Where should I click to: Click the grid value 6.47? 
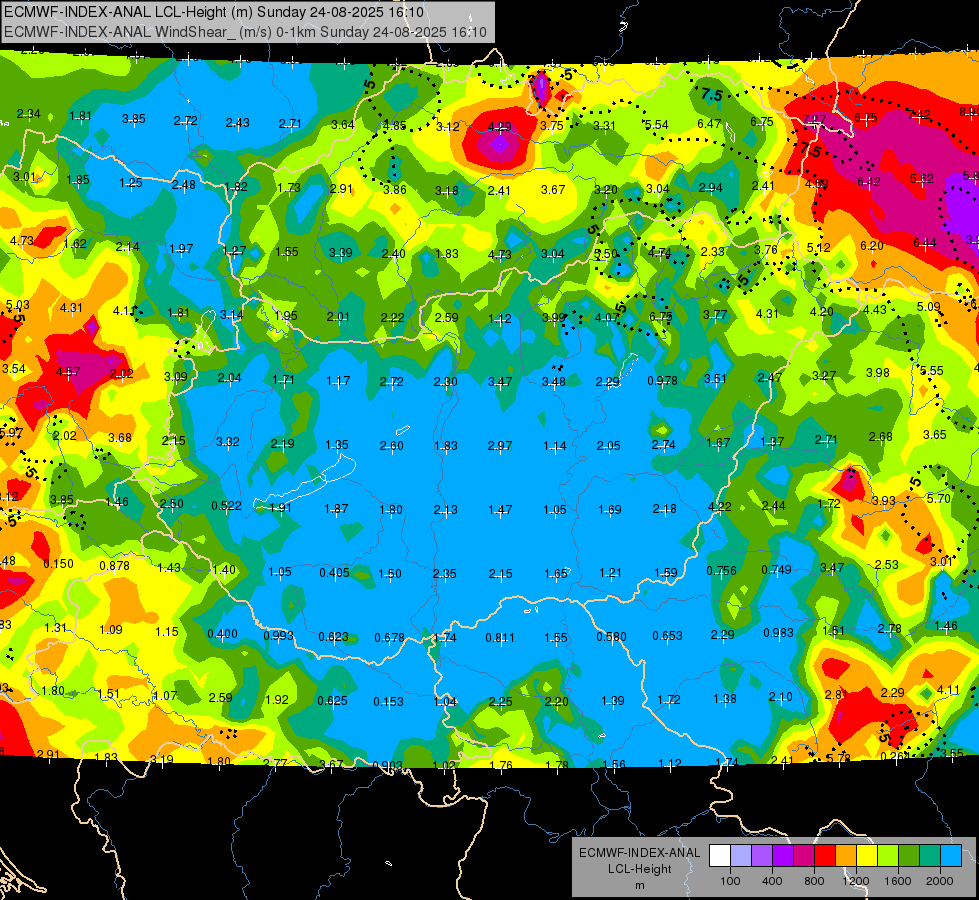tap(709, 124)
